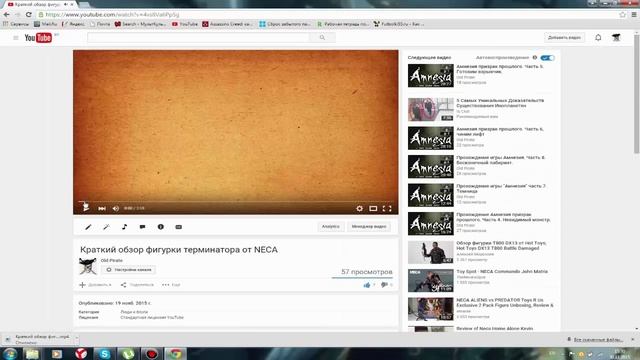Open the Apps bookmarks shortcut
This screenshot has width=640, height=360.
pyautogui.click(x=16, y=24)
